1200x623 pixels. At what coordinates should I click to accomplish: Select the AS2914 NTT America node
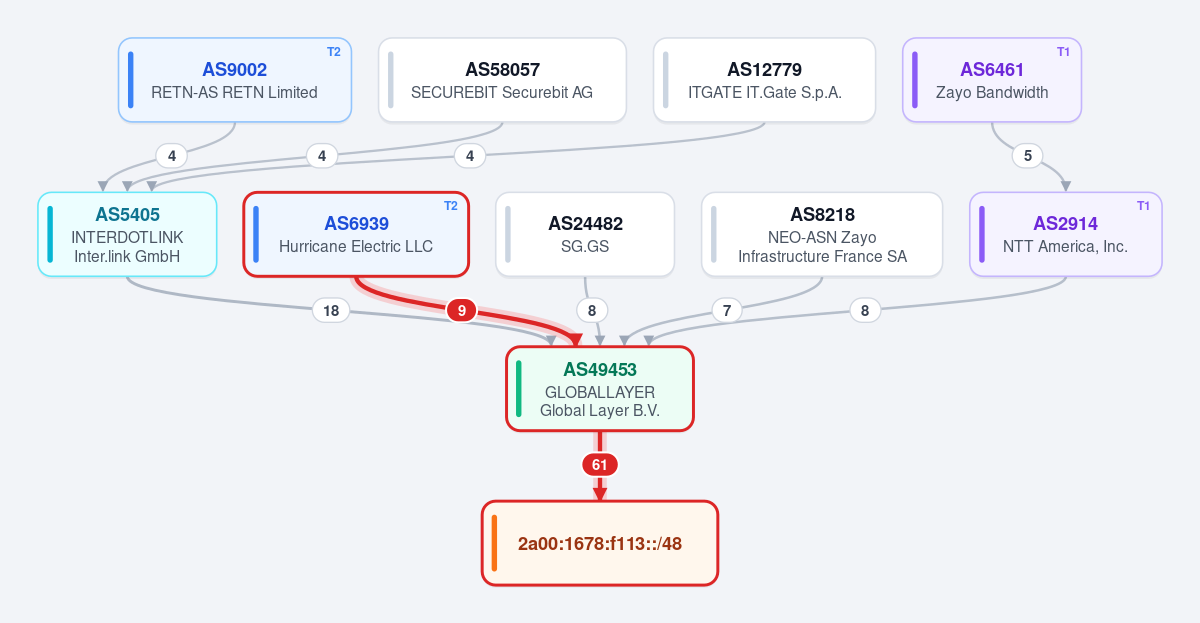pyautogui.click(x=1066, y=234)
